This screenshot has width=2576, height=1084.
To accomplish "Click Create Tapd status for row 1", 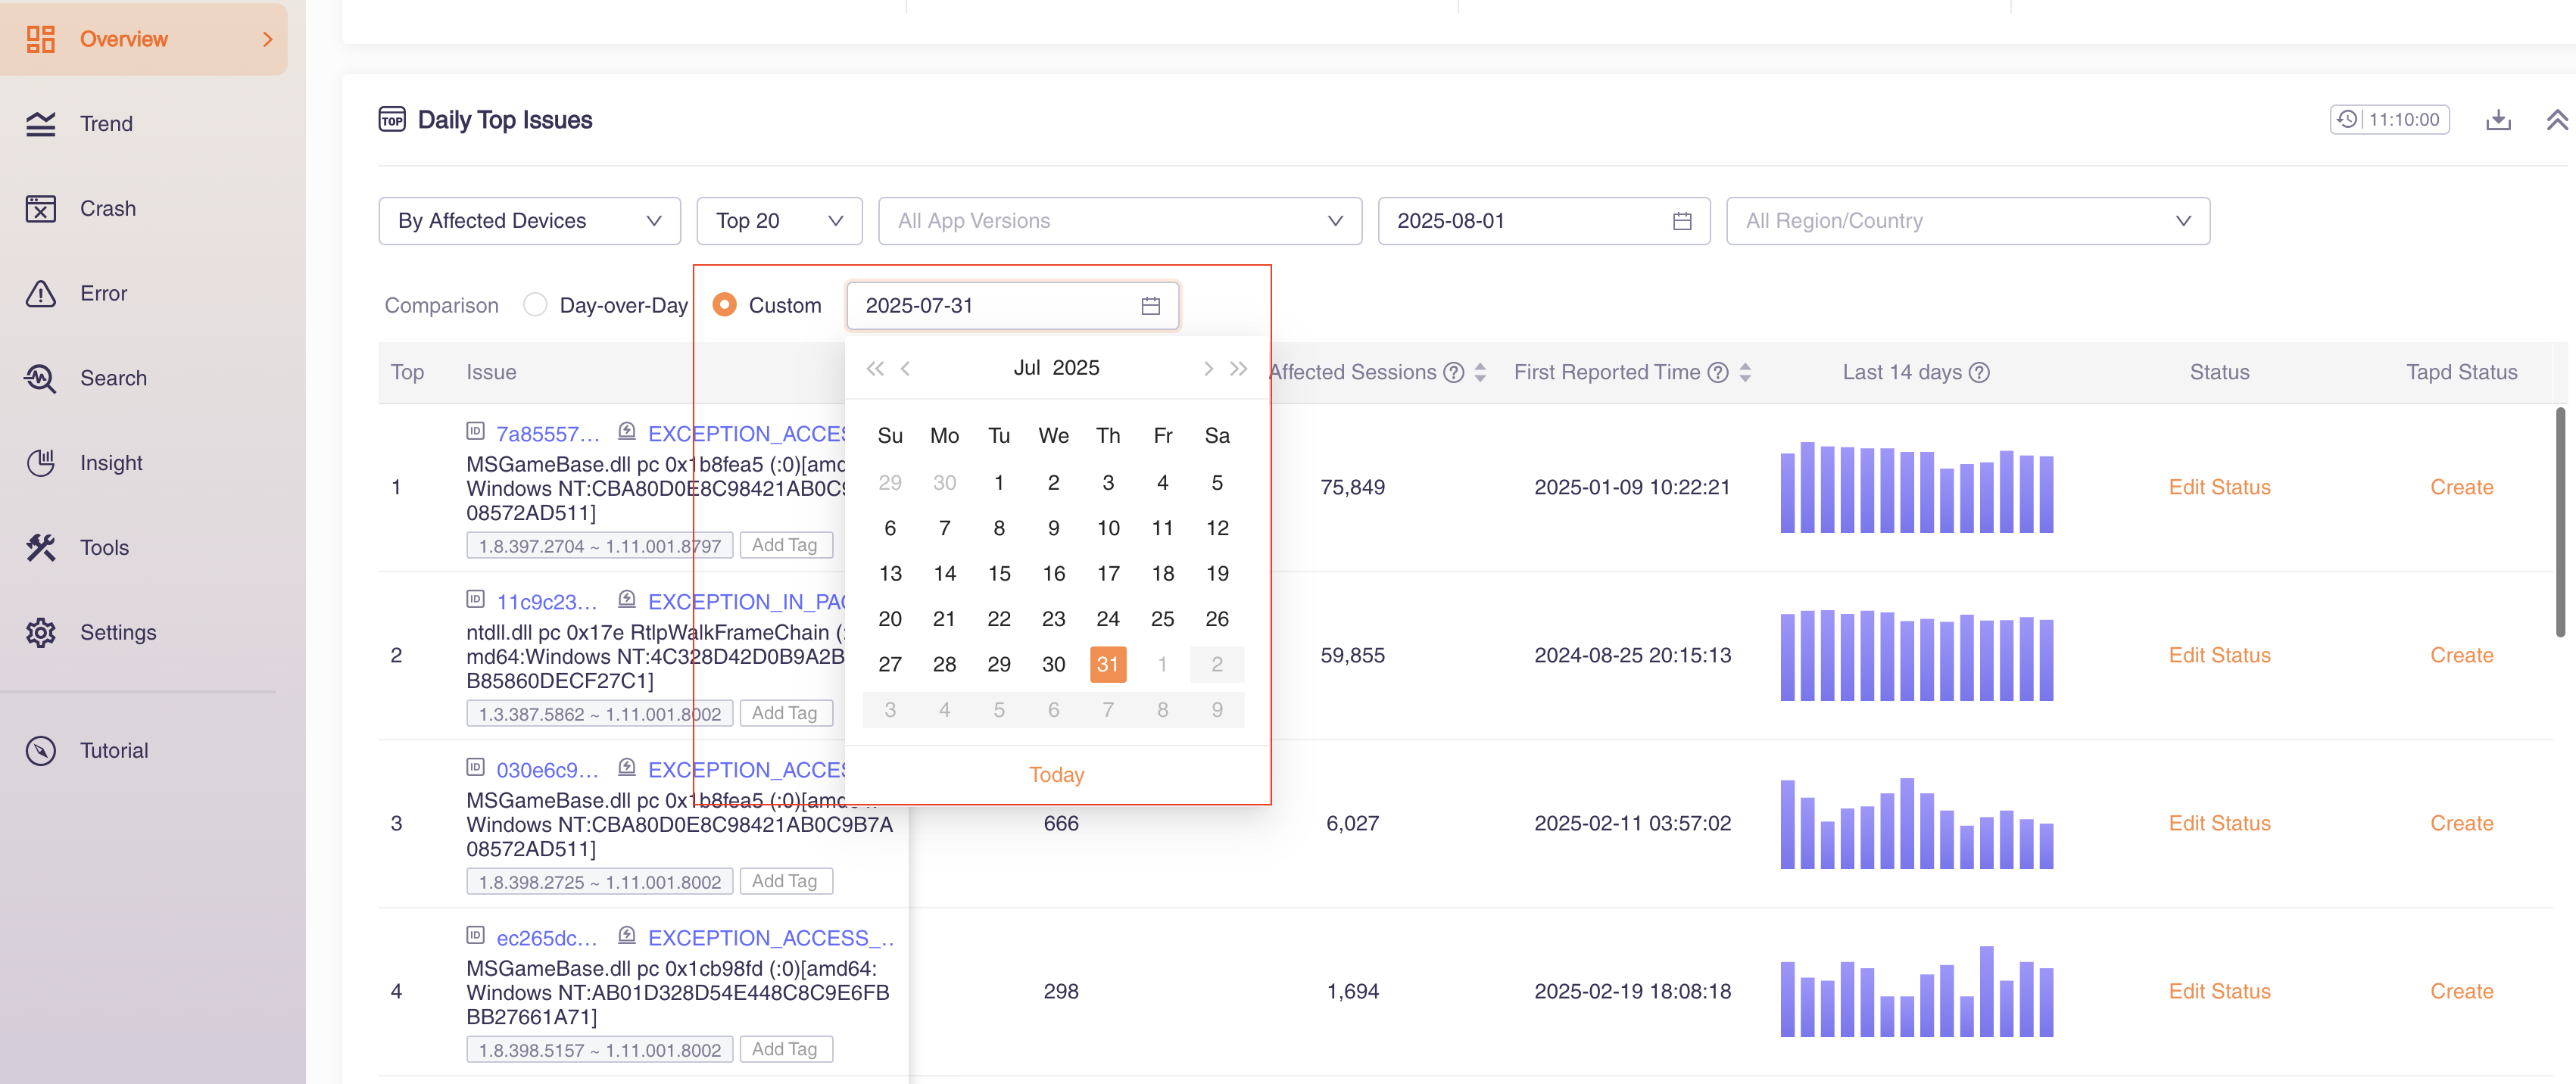I will point(2460,487).
